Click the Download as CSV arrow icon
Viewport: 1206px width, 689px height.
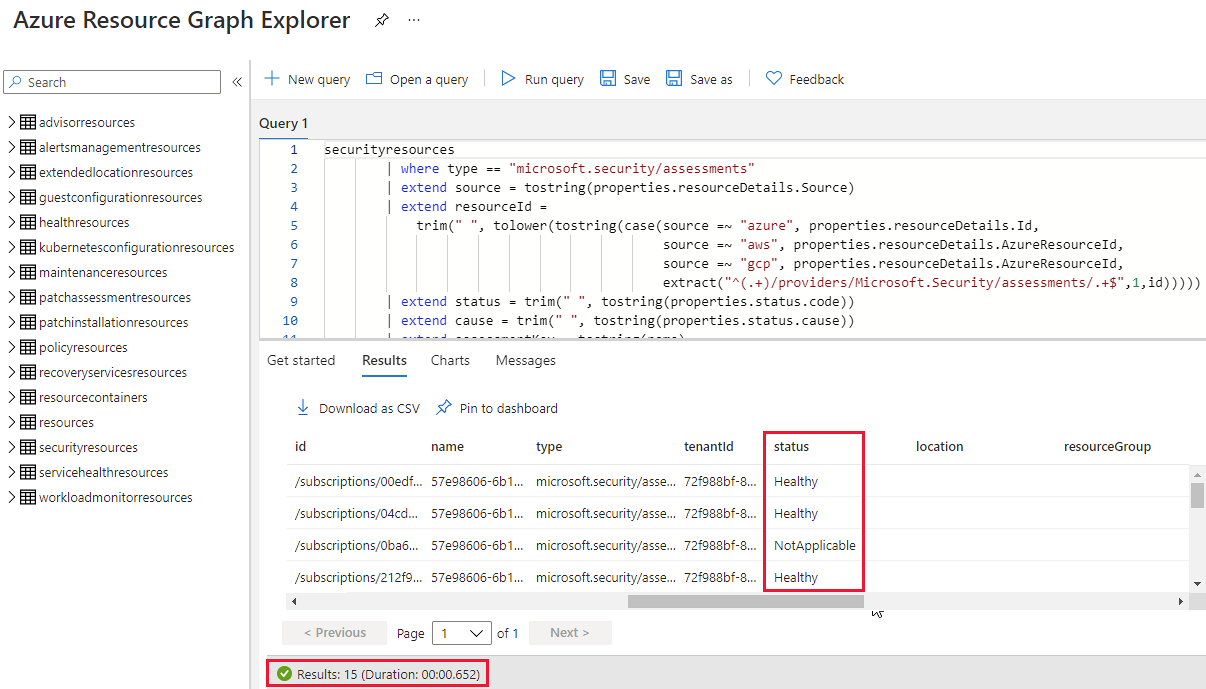pyautogui.click(x=303, y=408)
